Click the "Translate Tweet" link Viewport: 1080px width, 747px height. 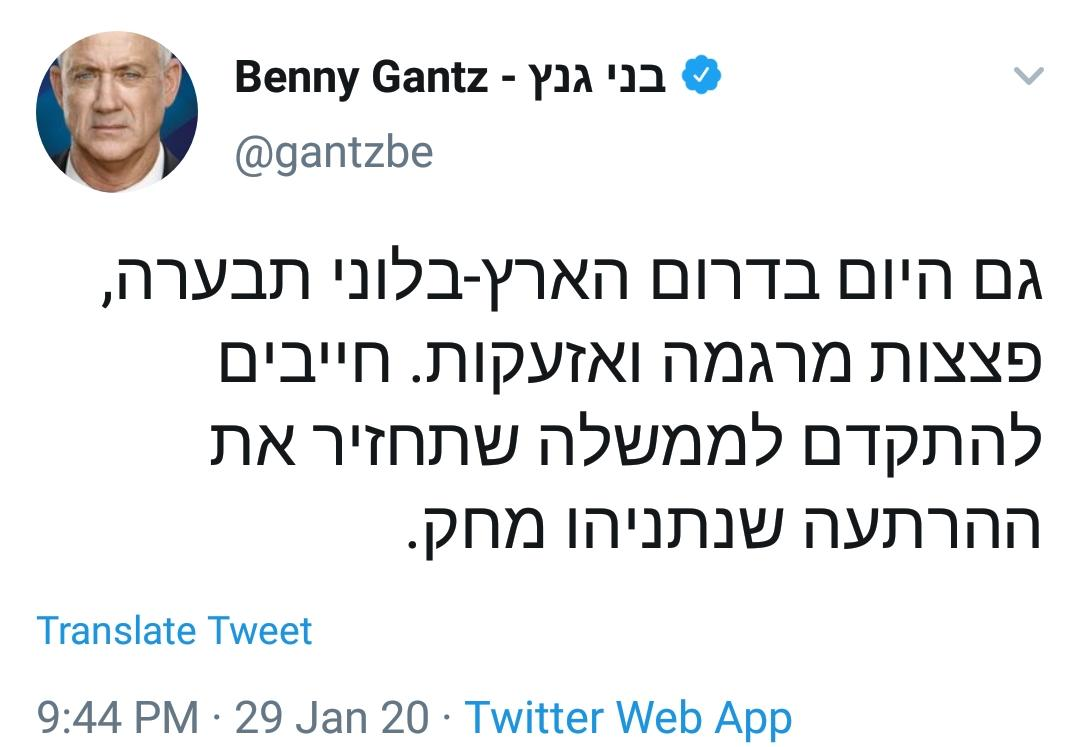click(x=174, y=631)
